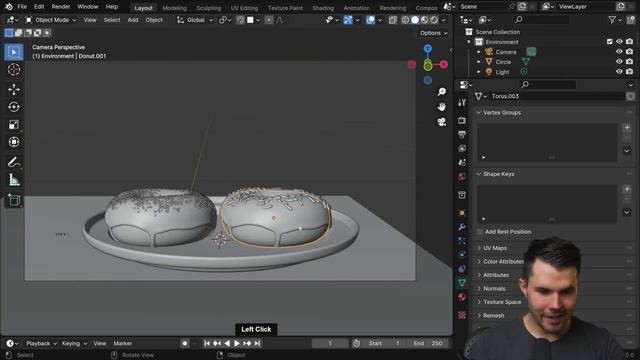Open the Add menu in viewport header

133,20
